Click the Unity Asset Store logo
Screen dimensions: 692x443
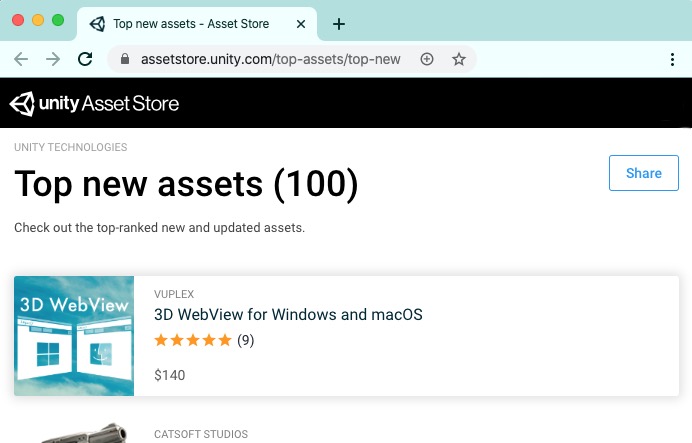pos(94,104)
